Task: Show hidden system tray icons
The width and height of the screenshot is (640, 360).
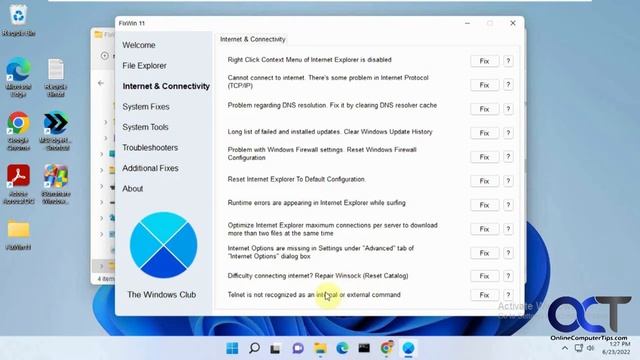Action: 565,348
